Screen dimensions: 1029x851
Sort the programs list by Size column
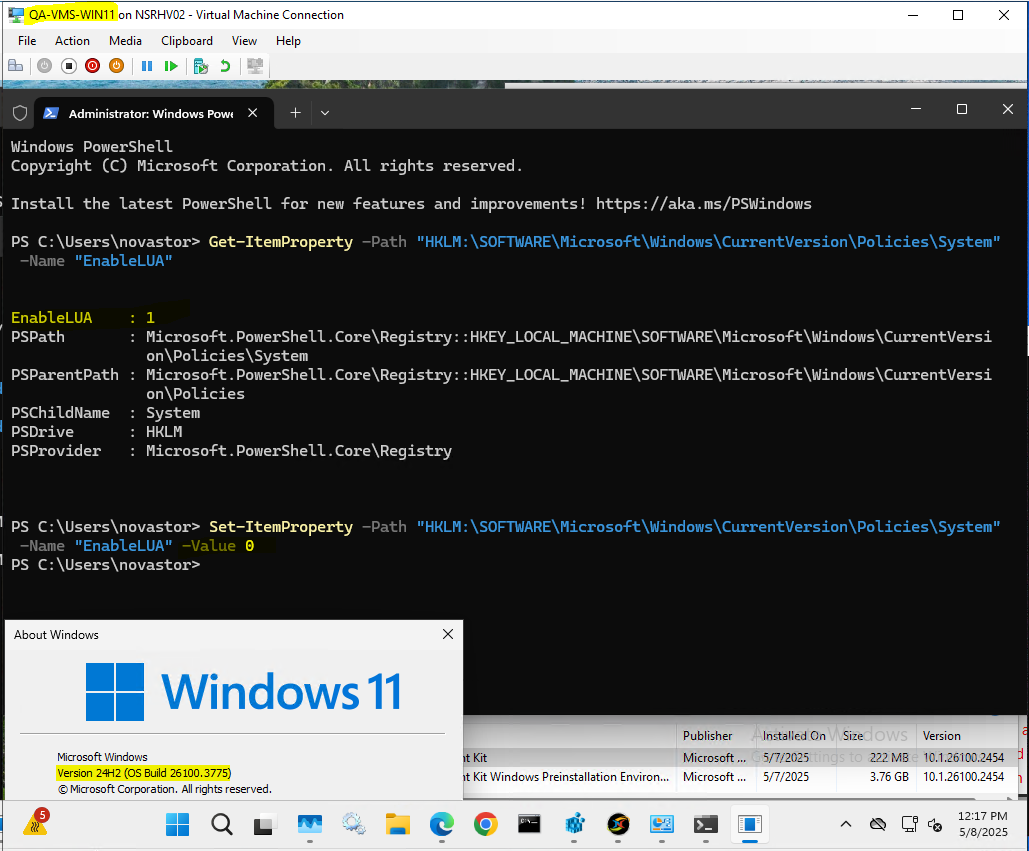[853, 736]
